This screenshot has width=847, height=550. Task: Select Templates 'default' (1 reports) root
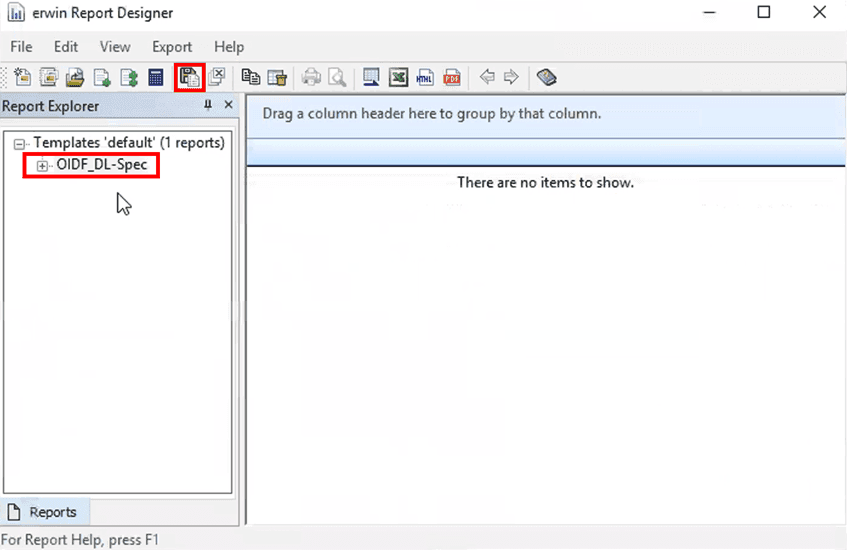point(129,143)
